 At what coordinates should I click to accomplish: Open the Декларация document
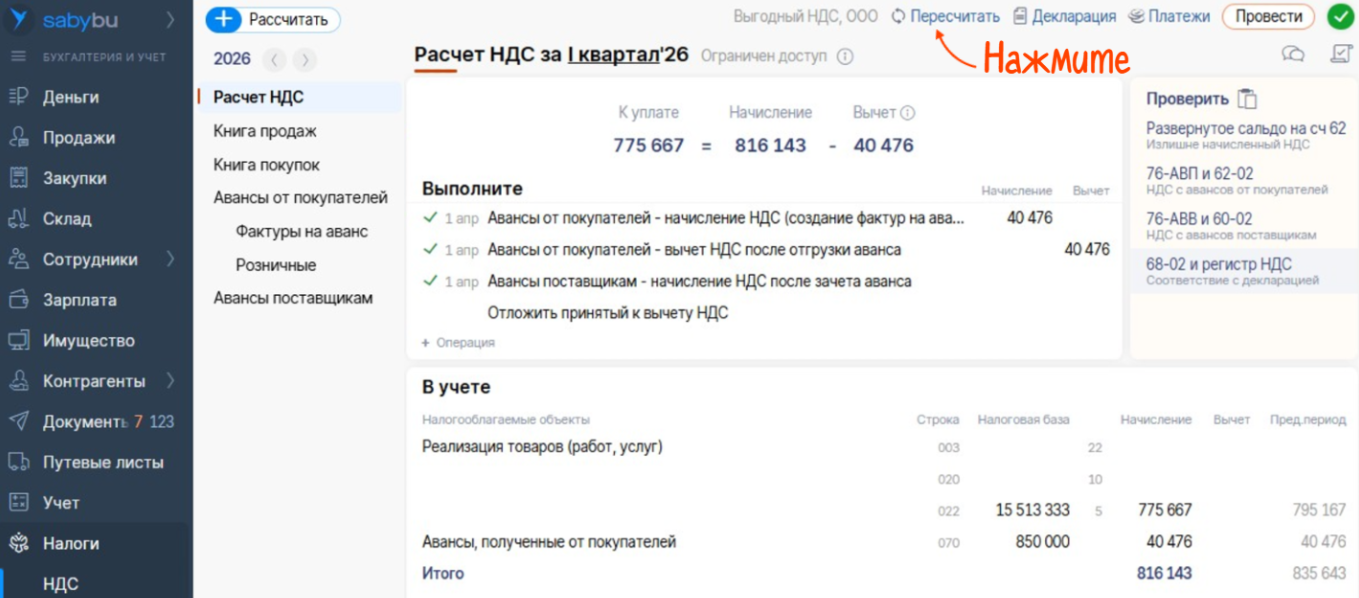(x=1064, y=16)
